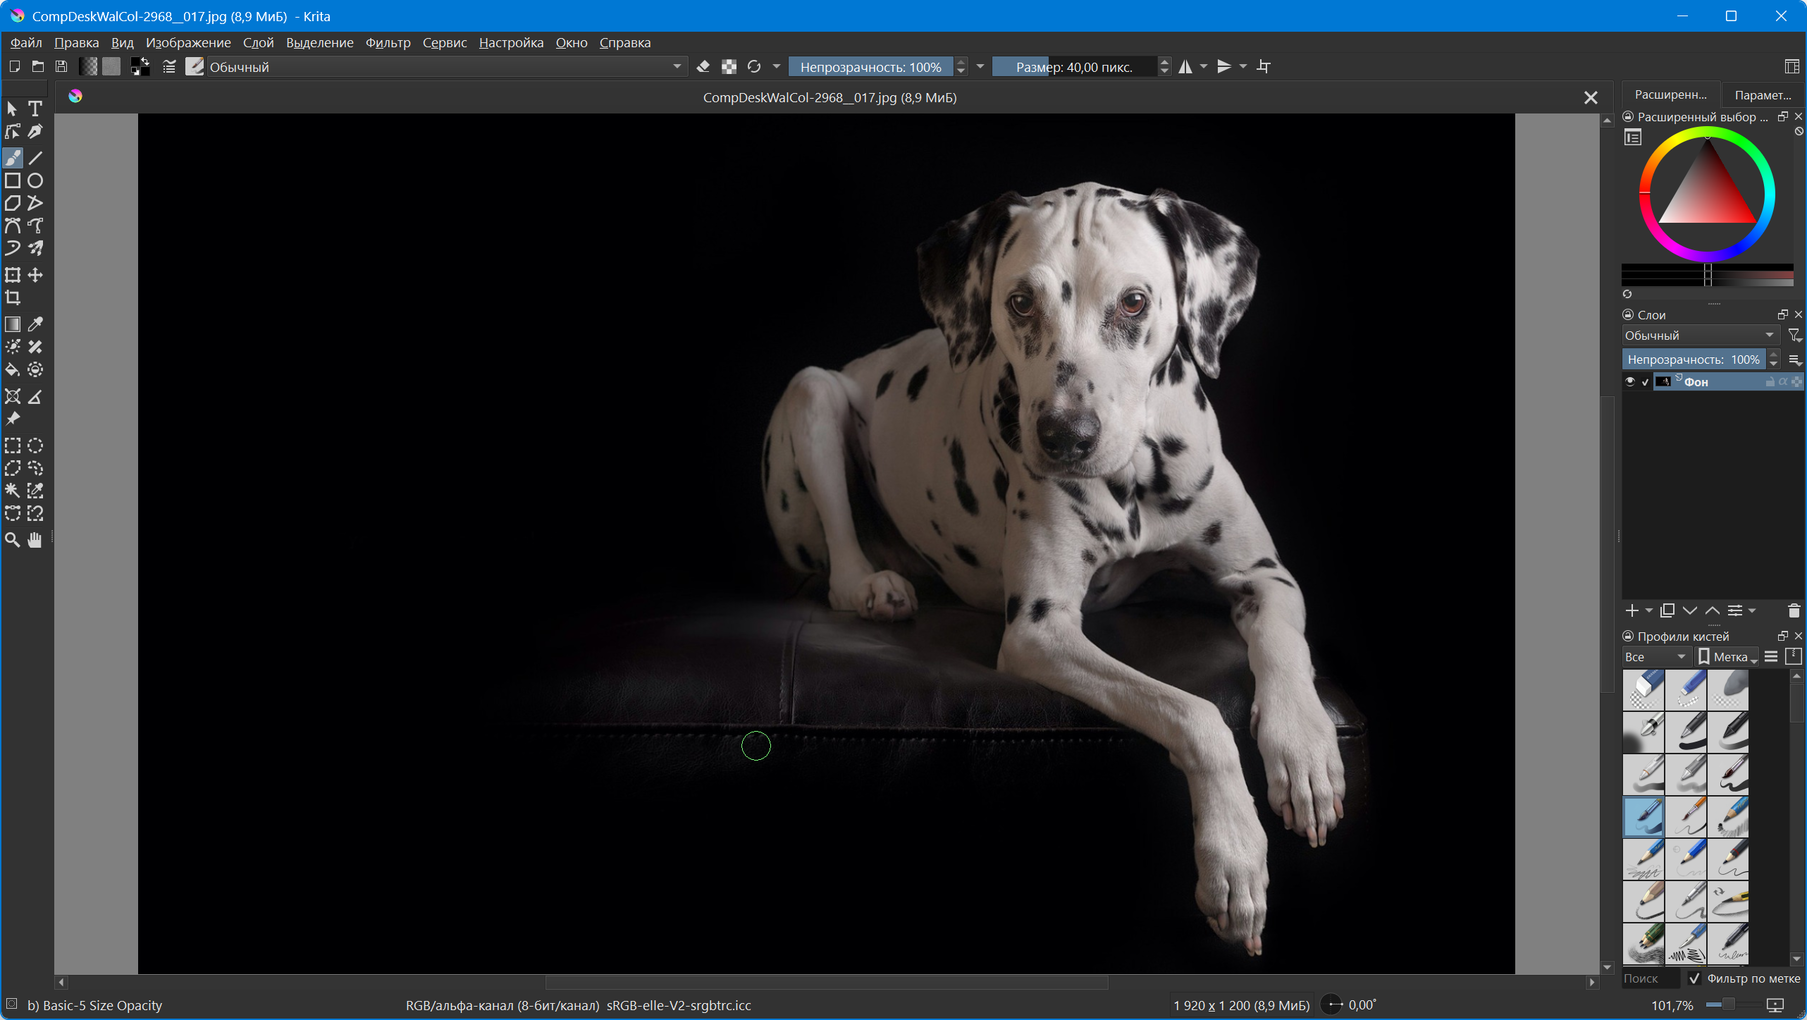Viewport: 1807px width, 1020px height.
Task: Pick the Color Sampler eyedropper tool
Action: (x=35, y=324)
